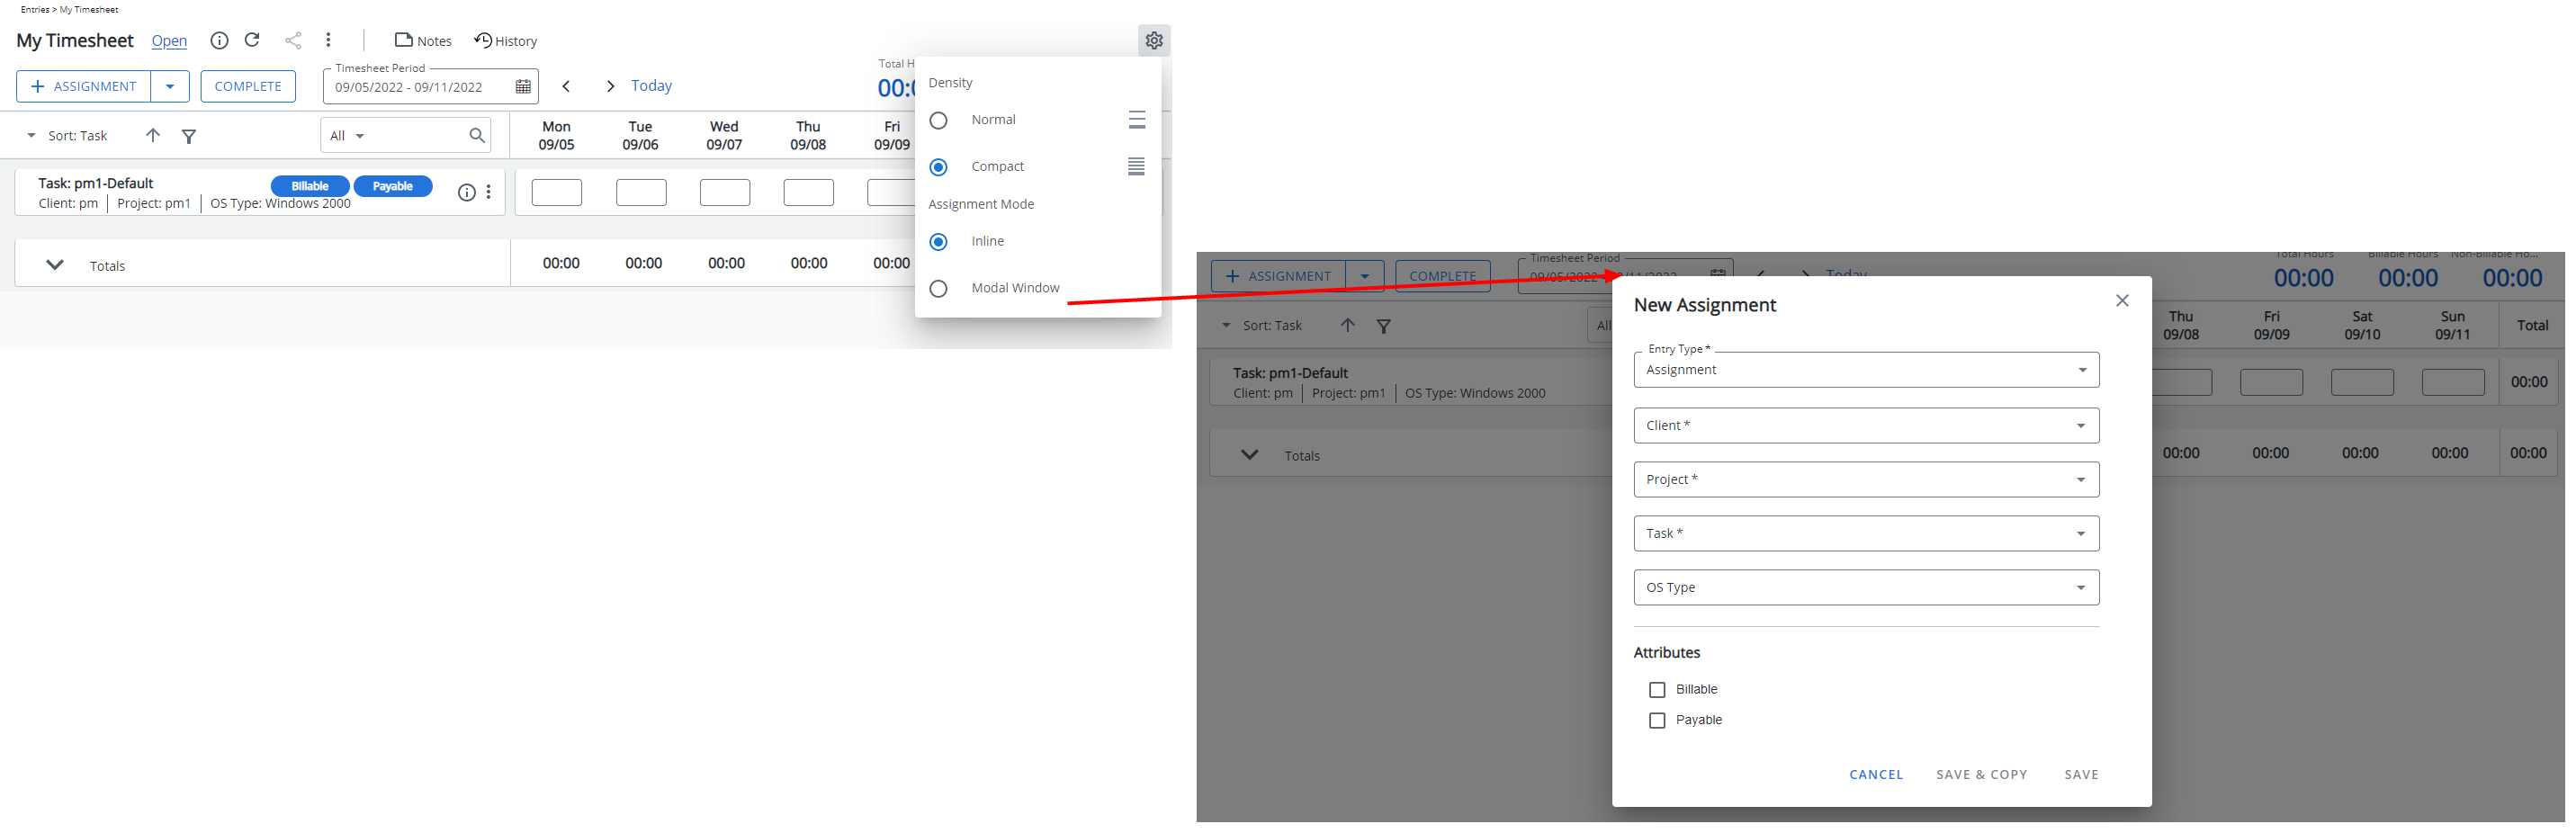Toggle ascending sort arrow in left window
Image resolution: width=2576 pixels, height=833 pixels.
click(x=152, y=135)
